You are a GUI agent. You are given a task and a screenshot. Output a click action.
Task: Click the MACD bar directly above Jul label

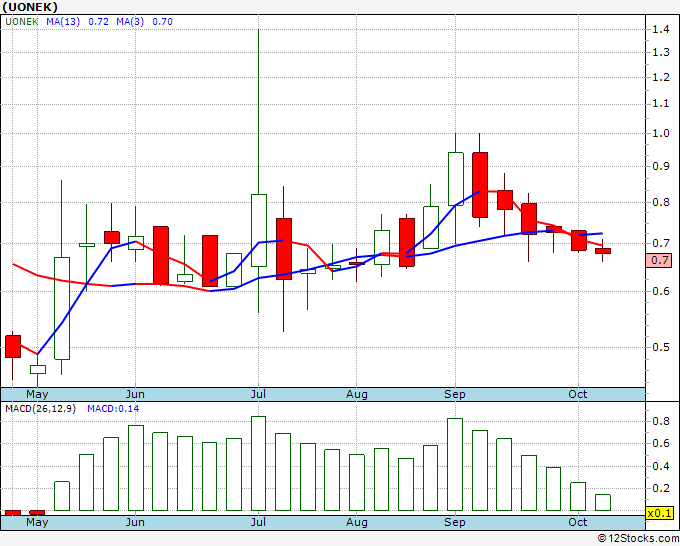click(x=259, y=464)
